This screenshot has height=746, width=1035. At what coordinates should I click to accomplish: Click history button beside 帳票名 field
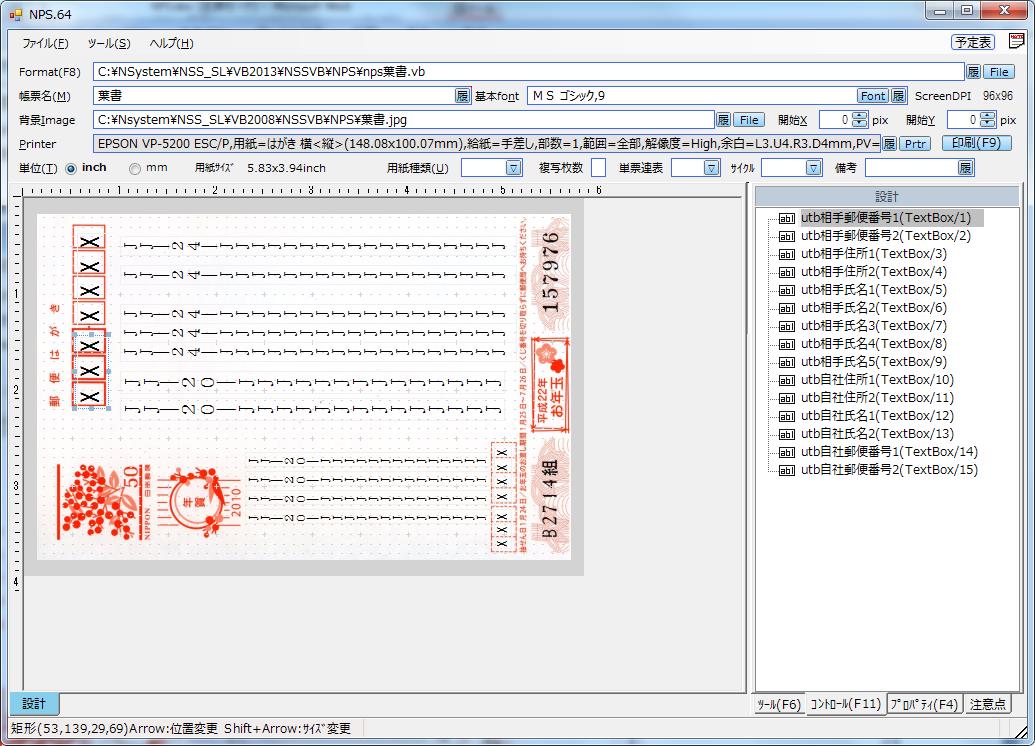(x=462, y=96)
